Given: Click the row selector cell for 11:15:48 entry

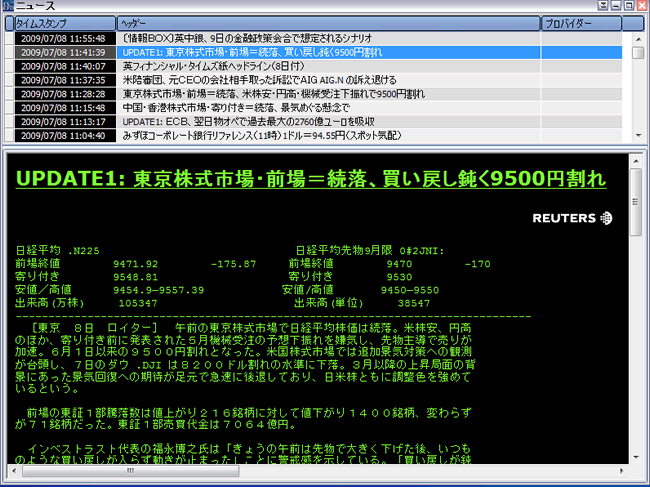Looking at the screenshot, I should point(10,108).
